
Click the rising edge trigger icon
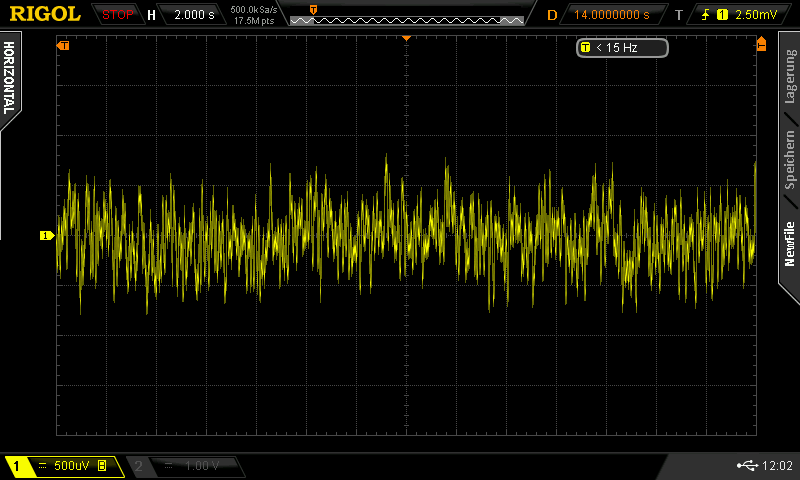tap(706, 15)
